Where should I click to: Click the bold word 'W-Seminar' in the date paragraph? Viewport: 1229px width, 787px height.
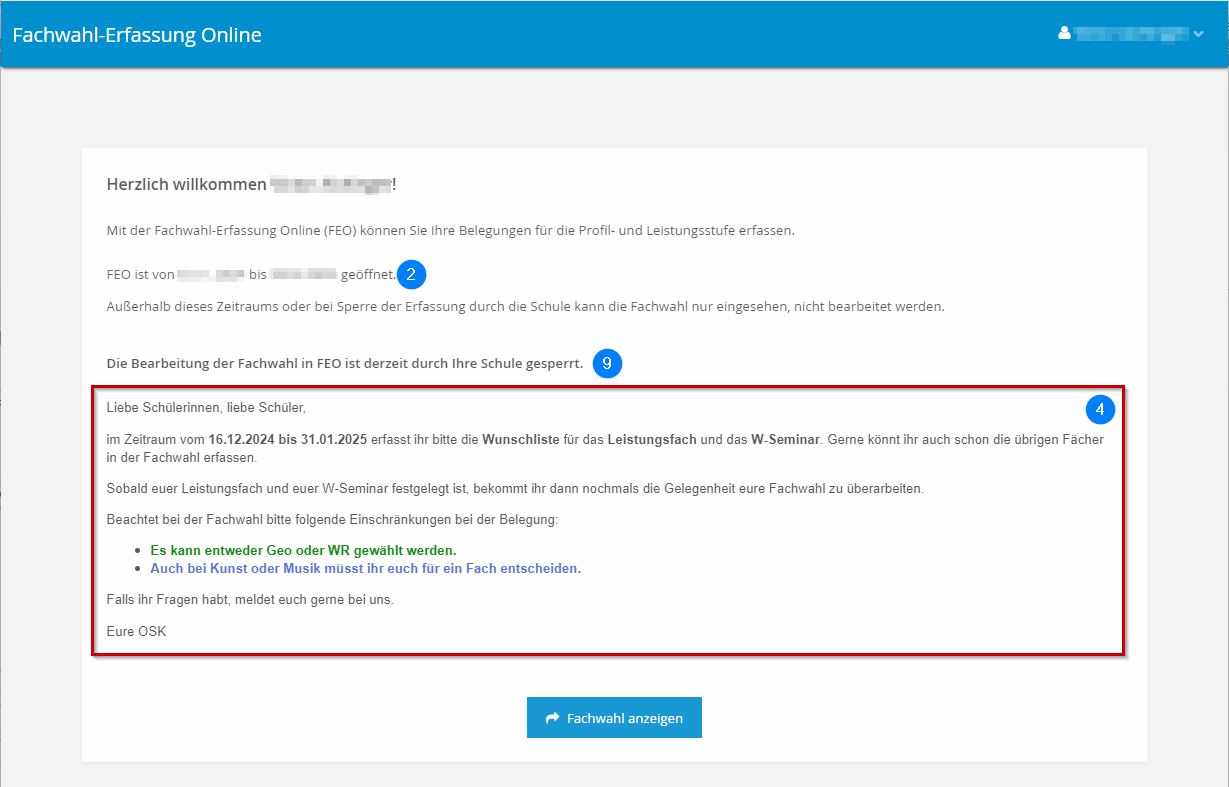pyautogui.click(x=785, y=439)
